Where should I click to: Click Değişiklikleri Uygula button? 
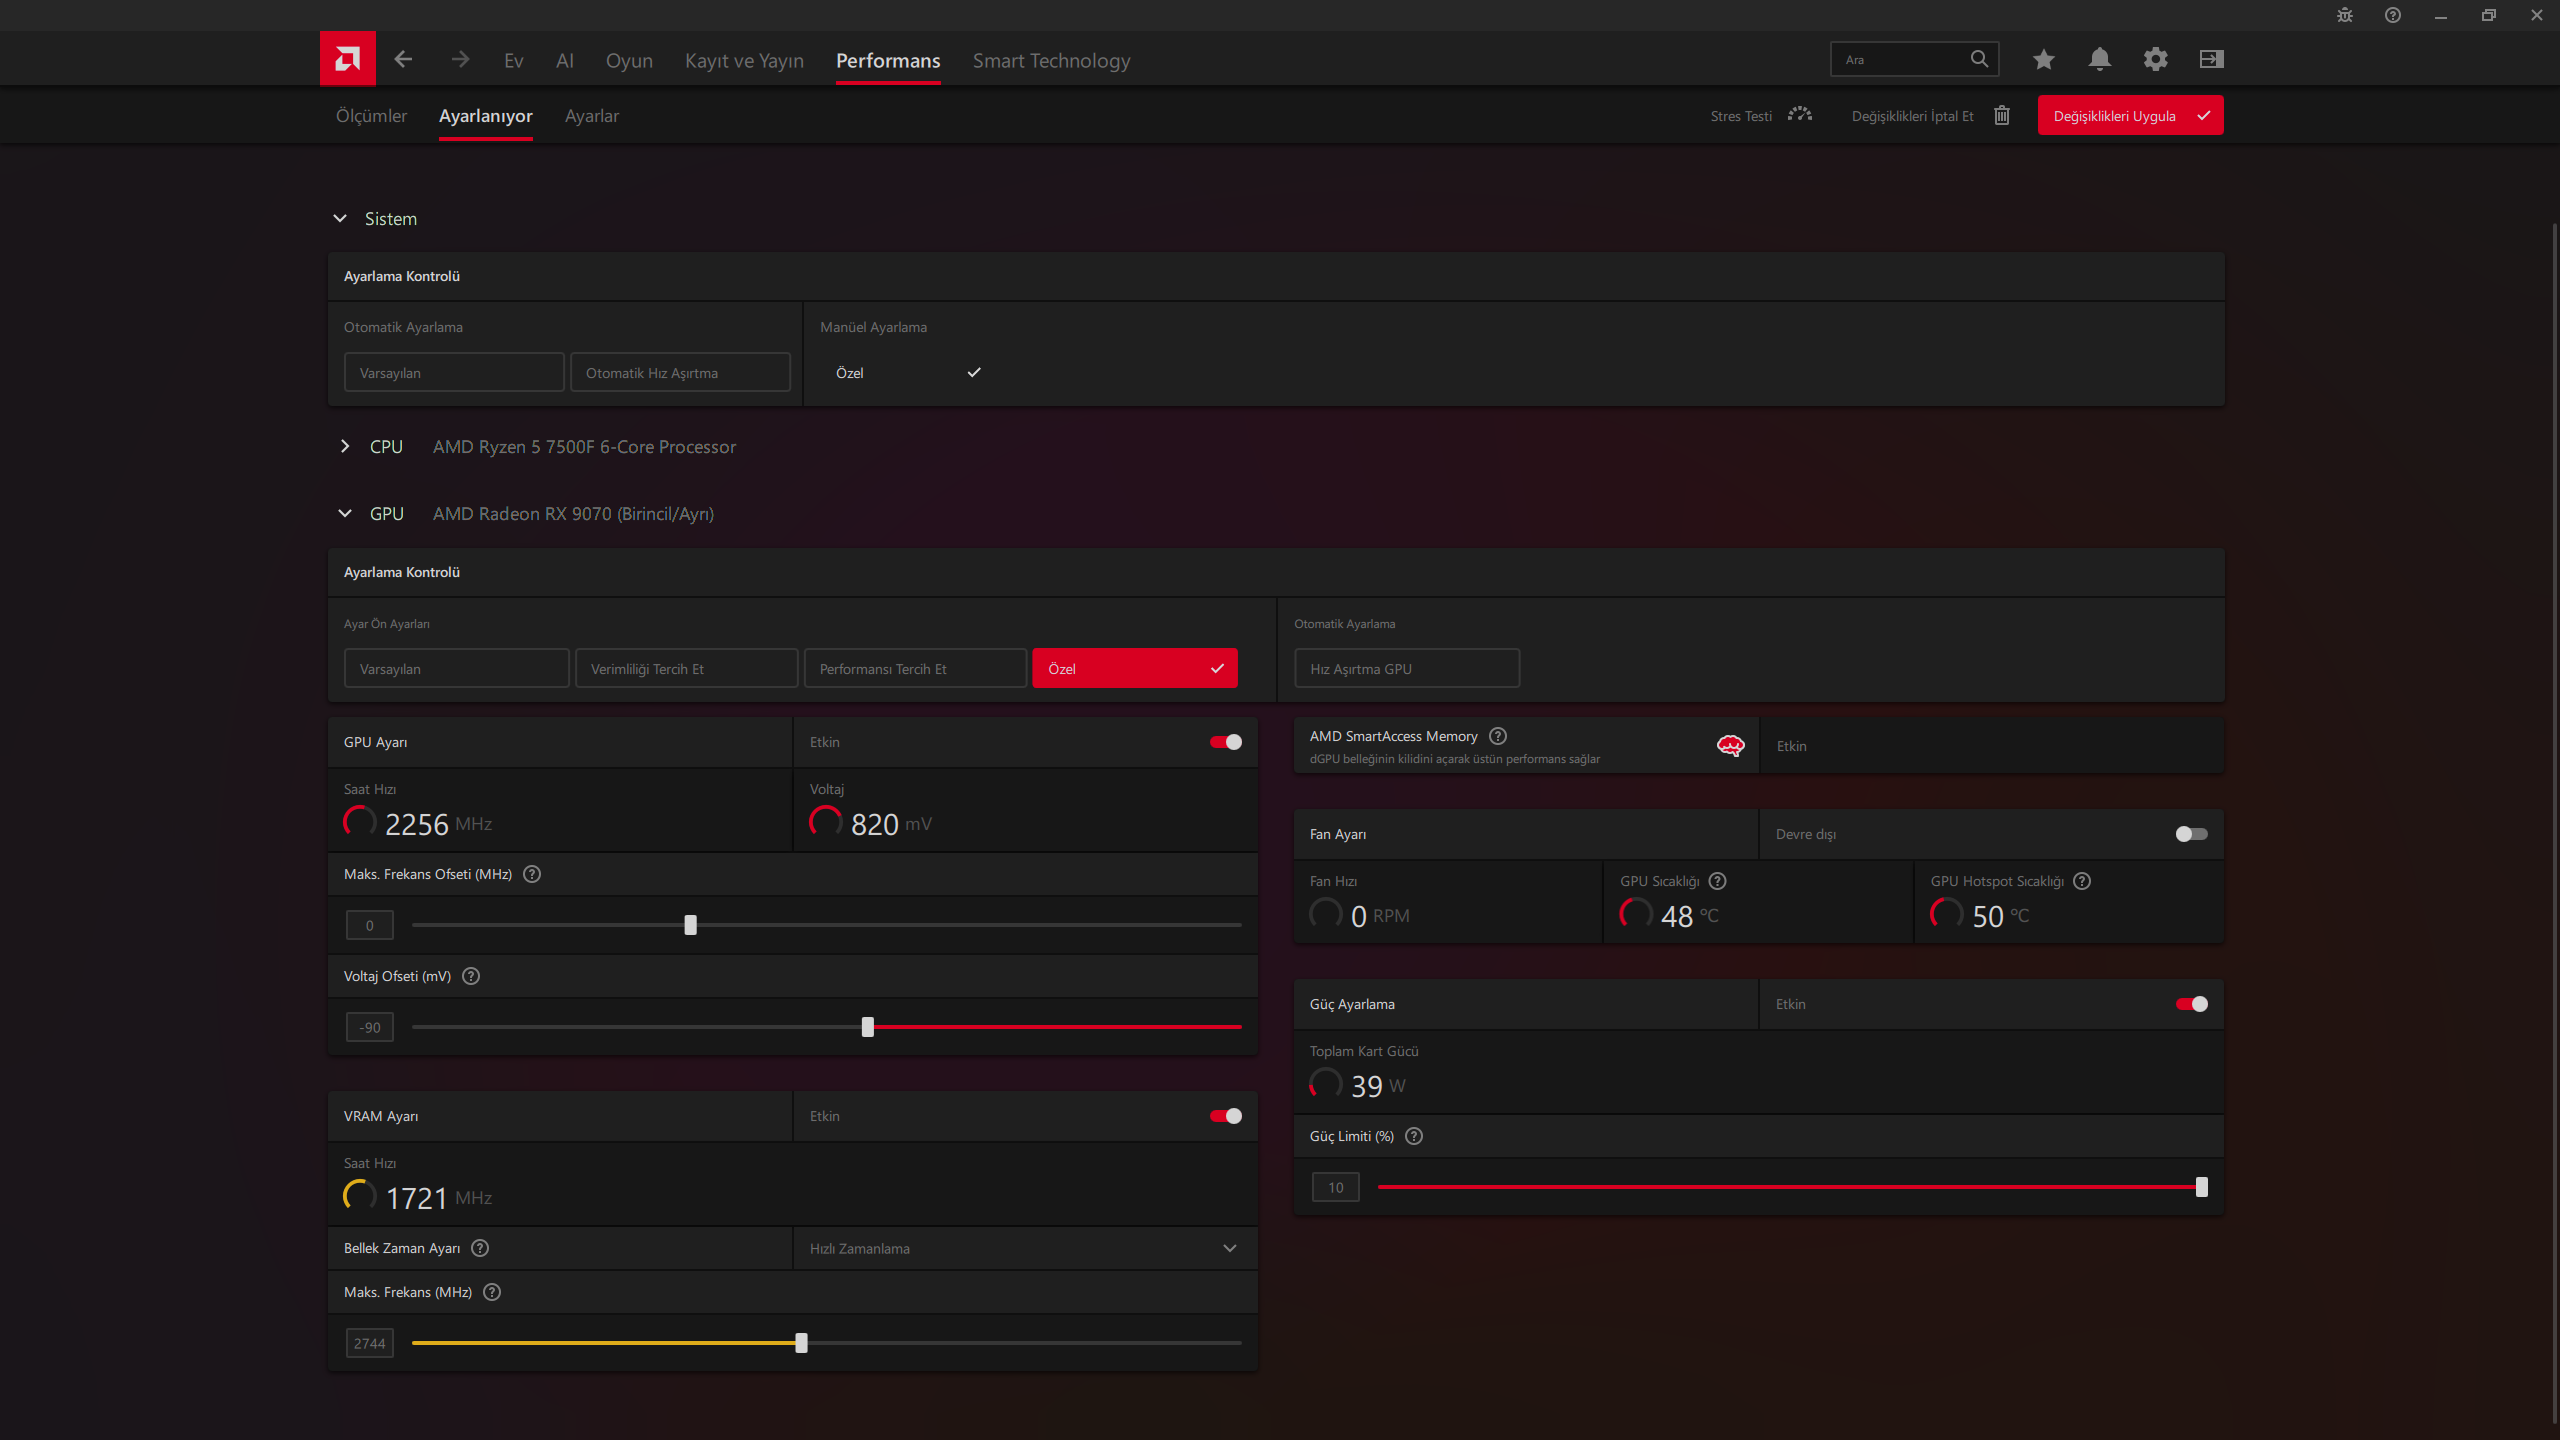2130,115
